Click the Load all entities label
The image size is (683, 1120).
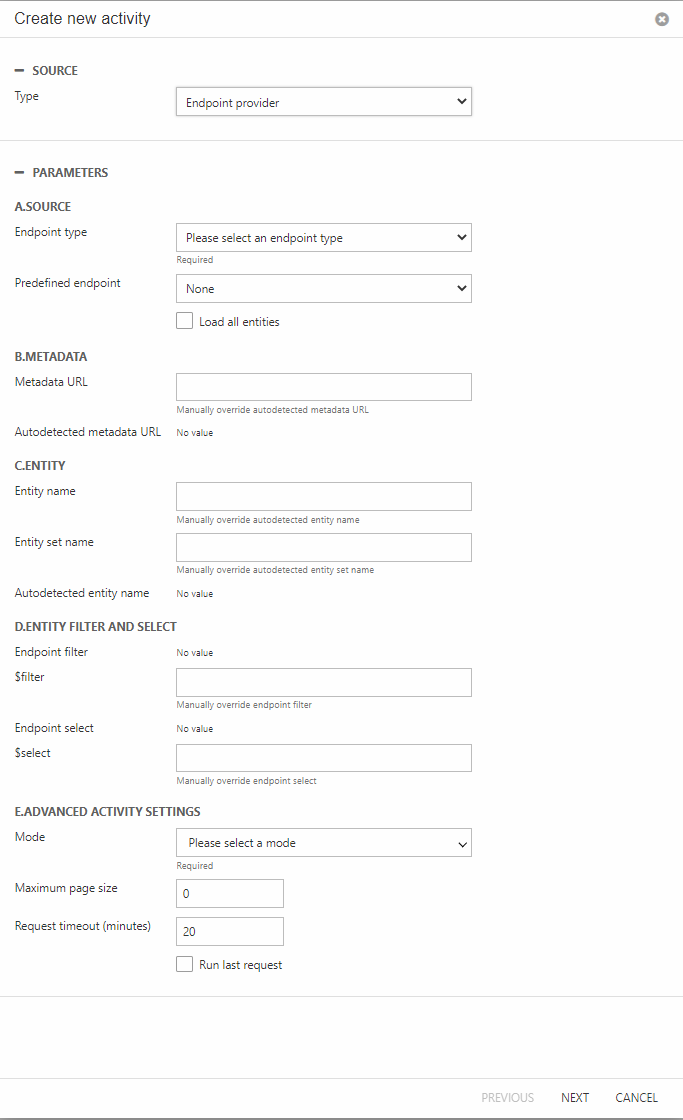coord(239,322)
